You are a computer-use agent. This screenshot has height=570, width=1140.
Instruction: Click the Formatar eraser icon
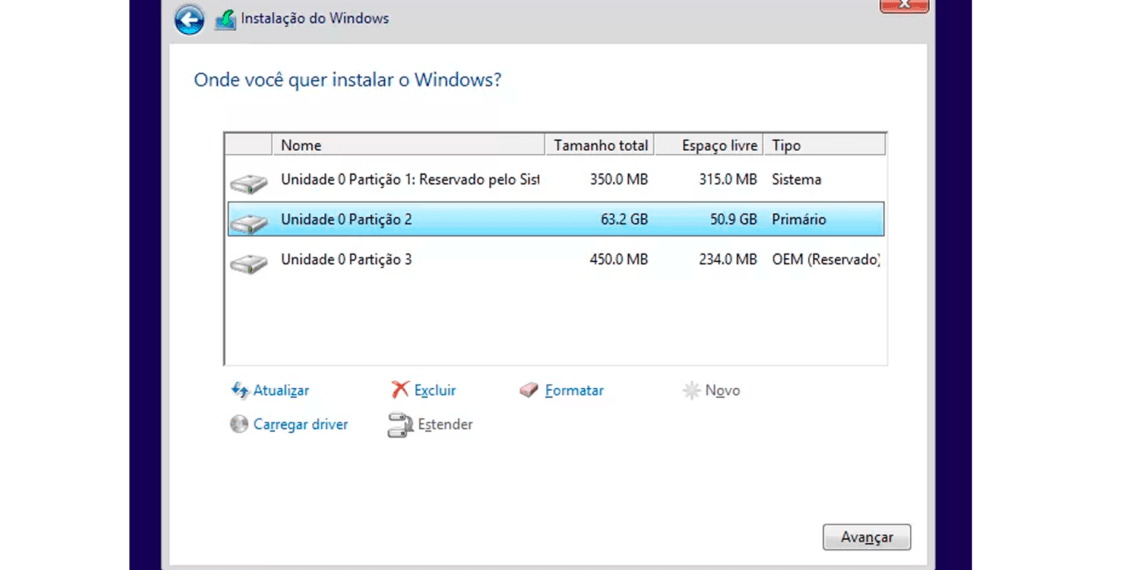pos(529,391)
